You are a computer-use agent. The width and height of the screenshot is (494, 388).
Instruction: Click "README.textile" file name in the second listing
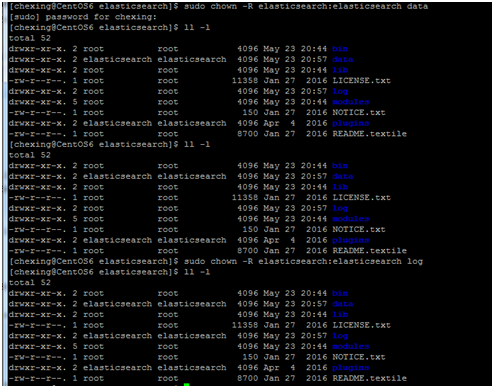(x=369, y=251)
